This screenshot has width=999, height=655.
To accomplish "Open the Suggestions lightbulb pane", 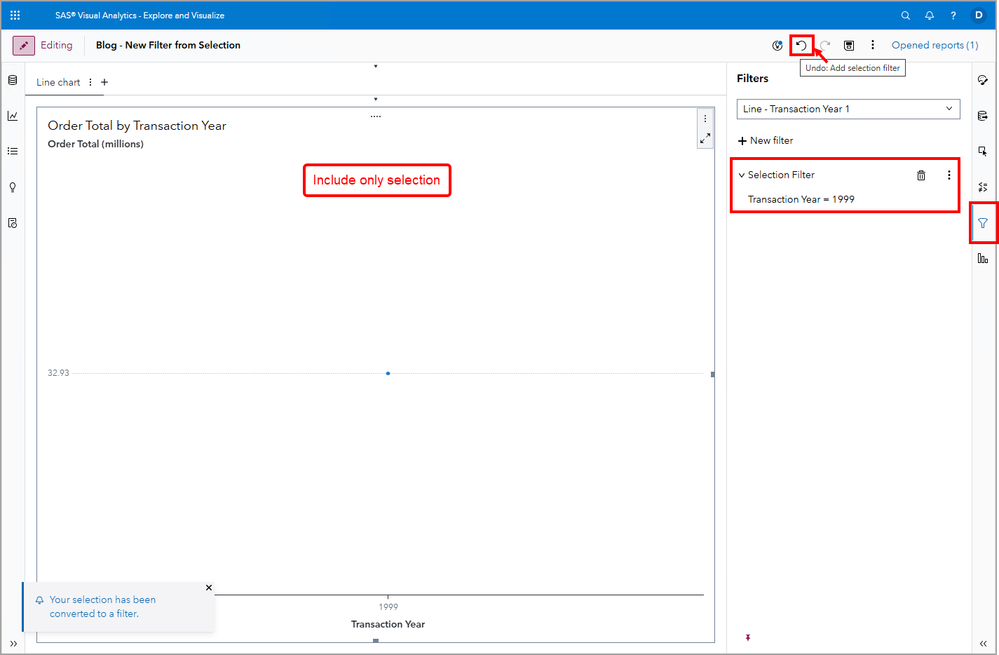I will coord(13,187).
